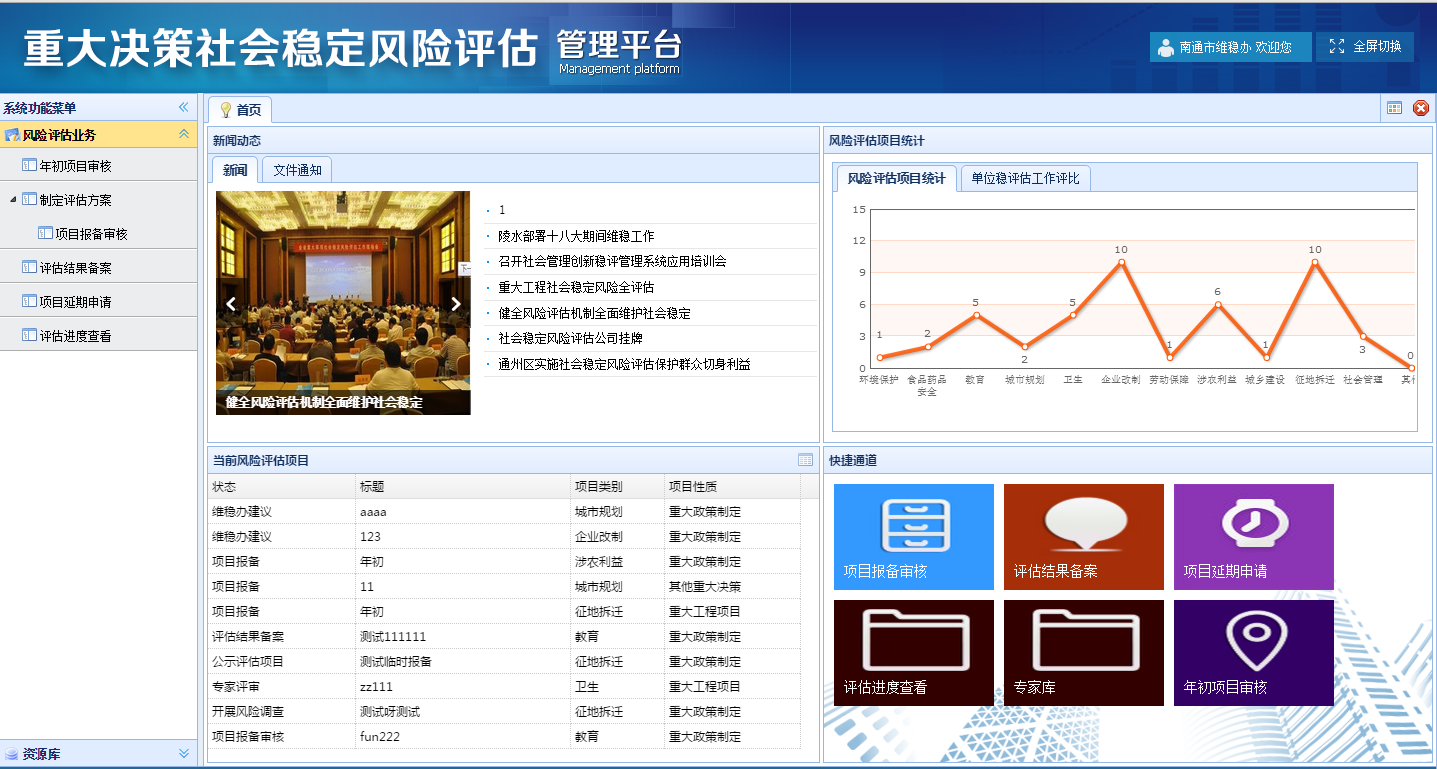Click the table icon on 当前风险评估项目 header
The width and height of the screenshot is (1437, 769).
(803, 458)
